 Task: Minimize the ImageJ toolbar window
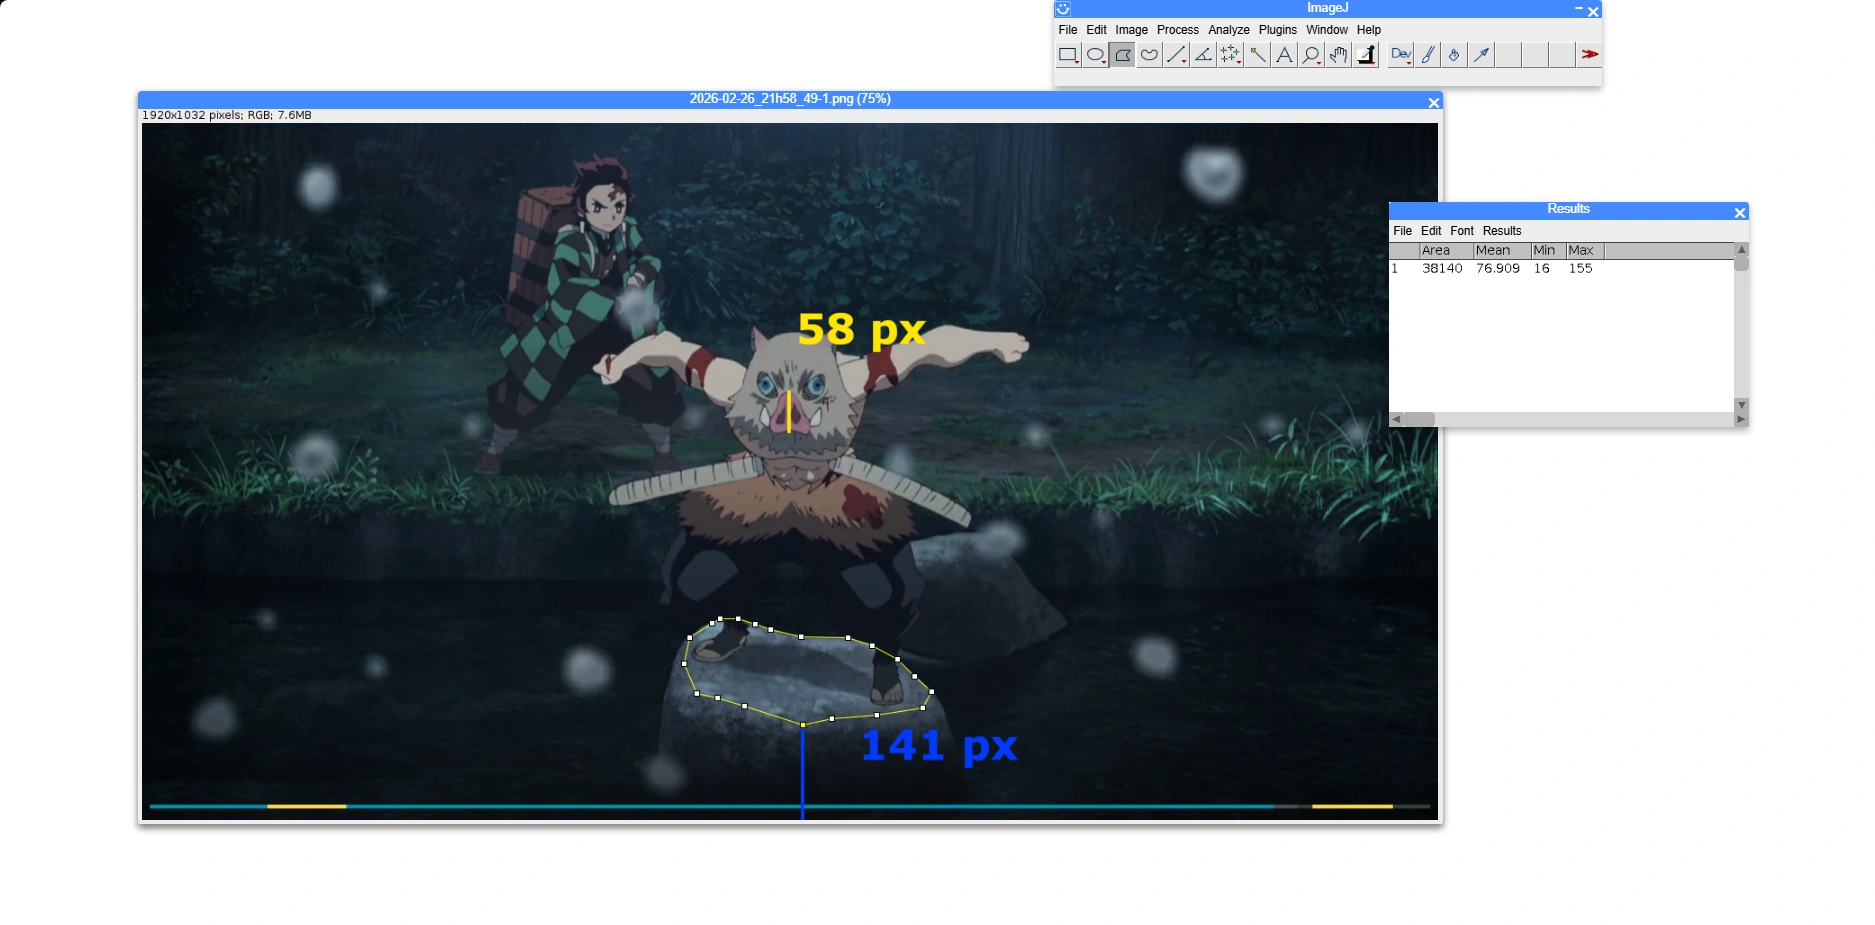point(1579,9)
